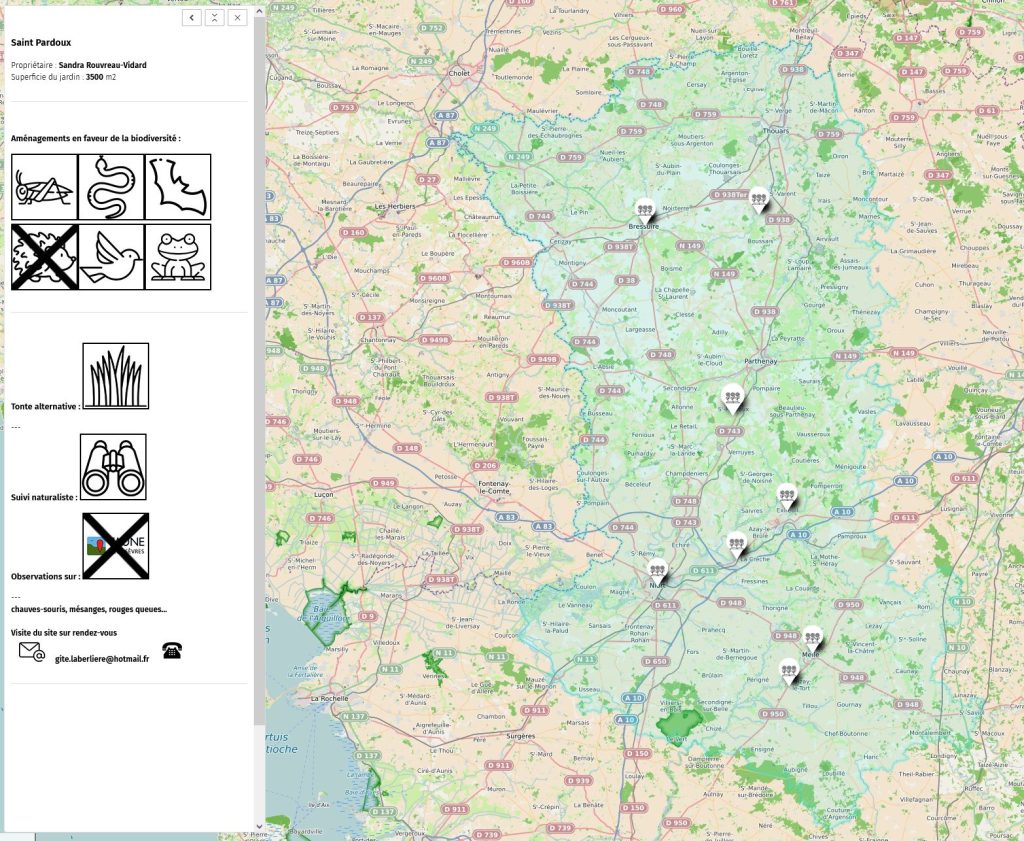The image size is (1024, 841).
Task: Click the envelope email icon
Action: [32, 652]
